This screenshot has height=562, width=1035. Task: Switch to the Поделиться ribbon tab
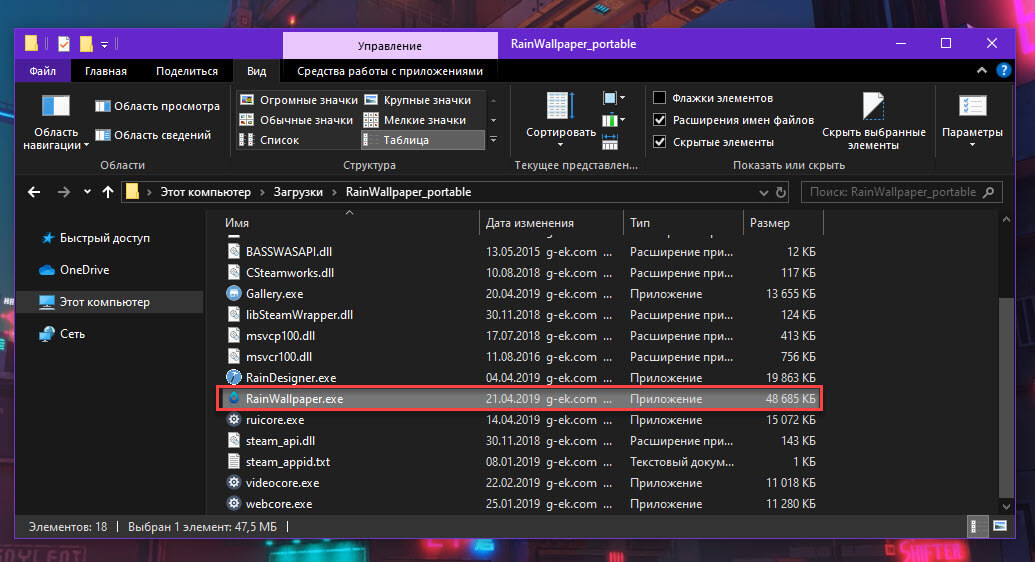coord(187,71)
